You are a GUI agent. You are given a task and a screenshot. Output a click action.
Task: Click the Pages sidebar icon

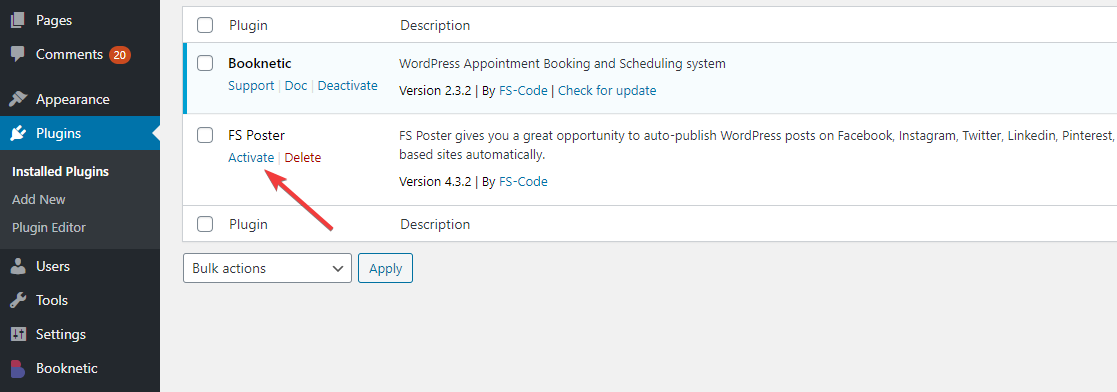(x=18, y=21)
